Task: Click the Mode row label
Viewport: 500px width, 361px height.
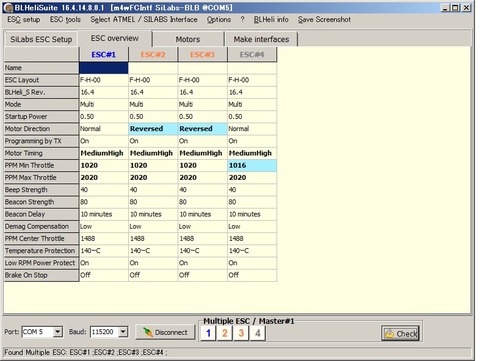Action: tap(41, 104)
